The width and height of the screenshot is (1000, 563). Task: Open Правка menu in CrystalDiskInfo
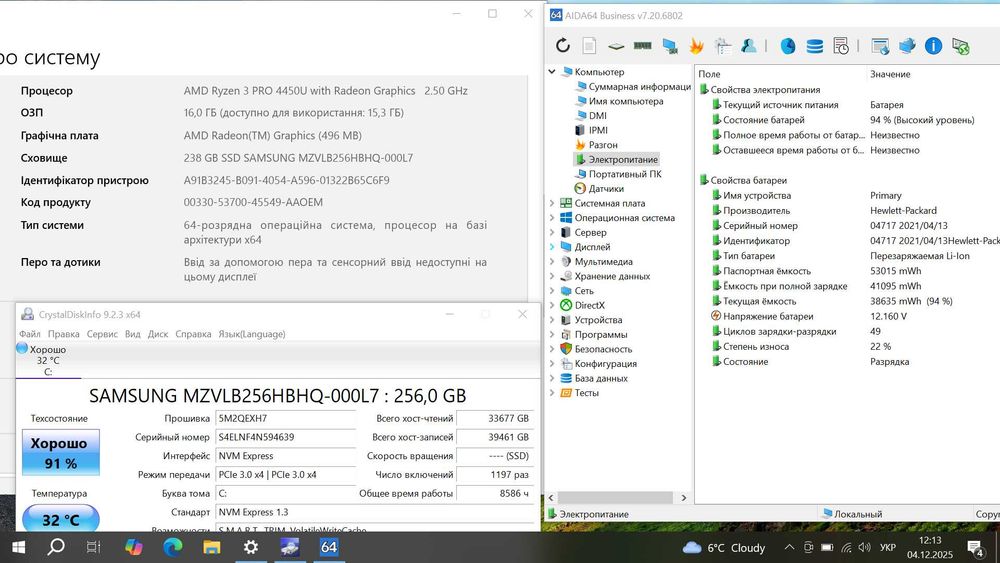click(64, 334)
